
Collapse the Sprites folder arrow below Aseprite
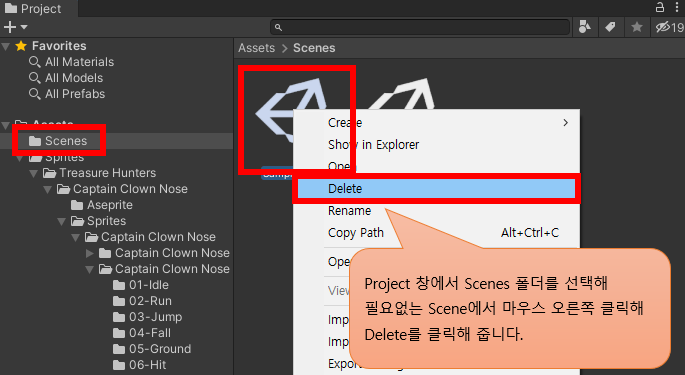tap(62, 222)
